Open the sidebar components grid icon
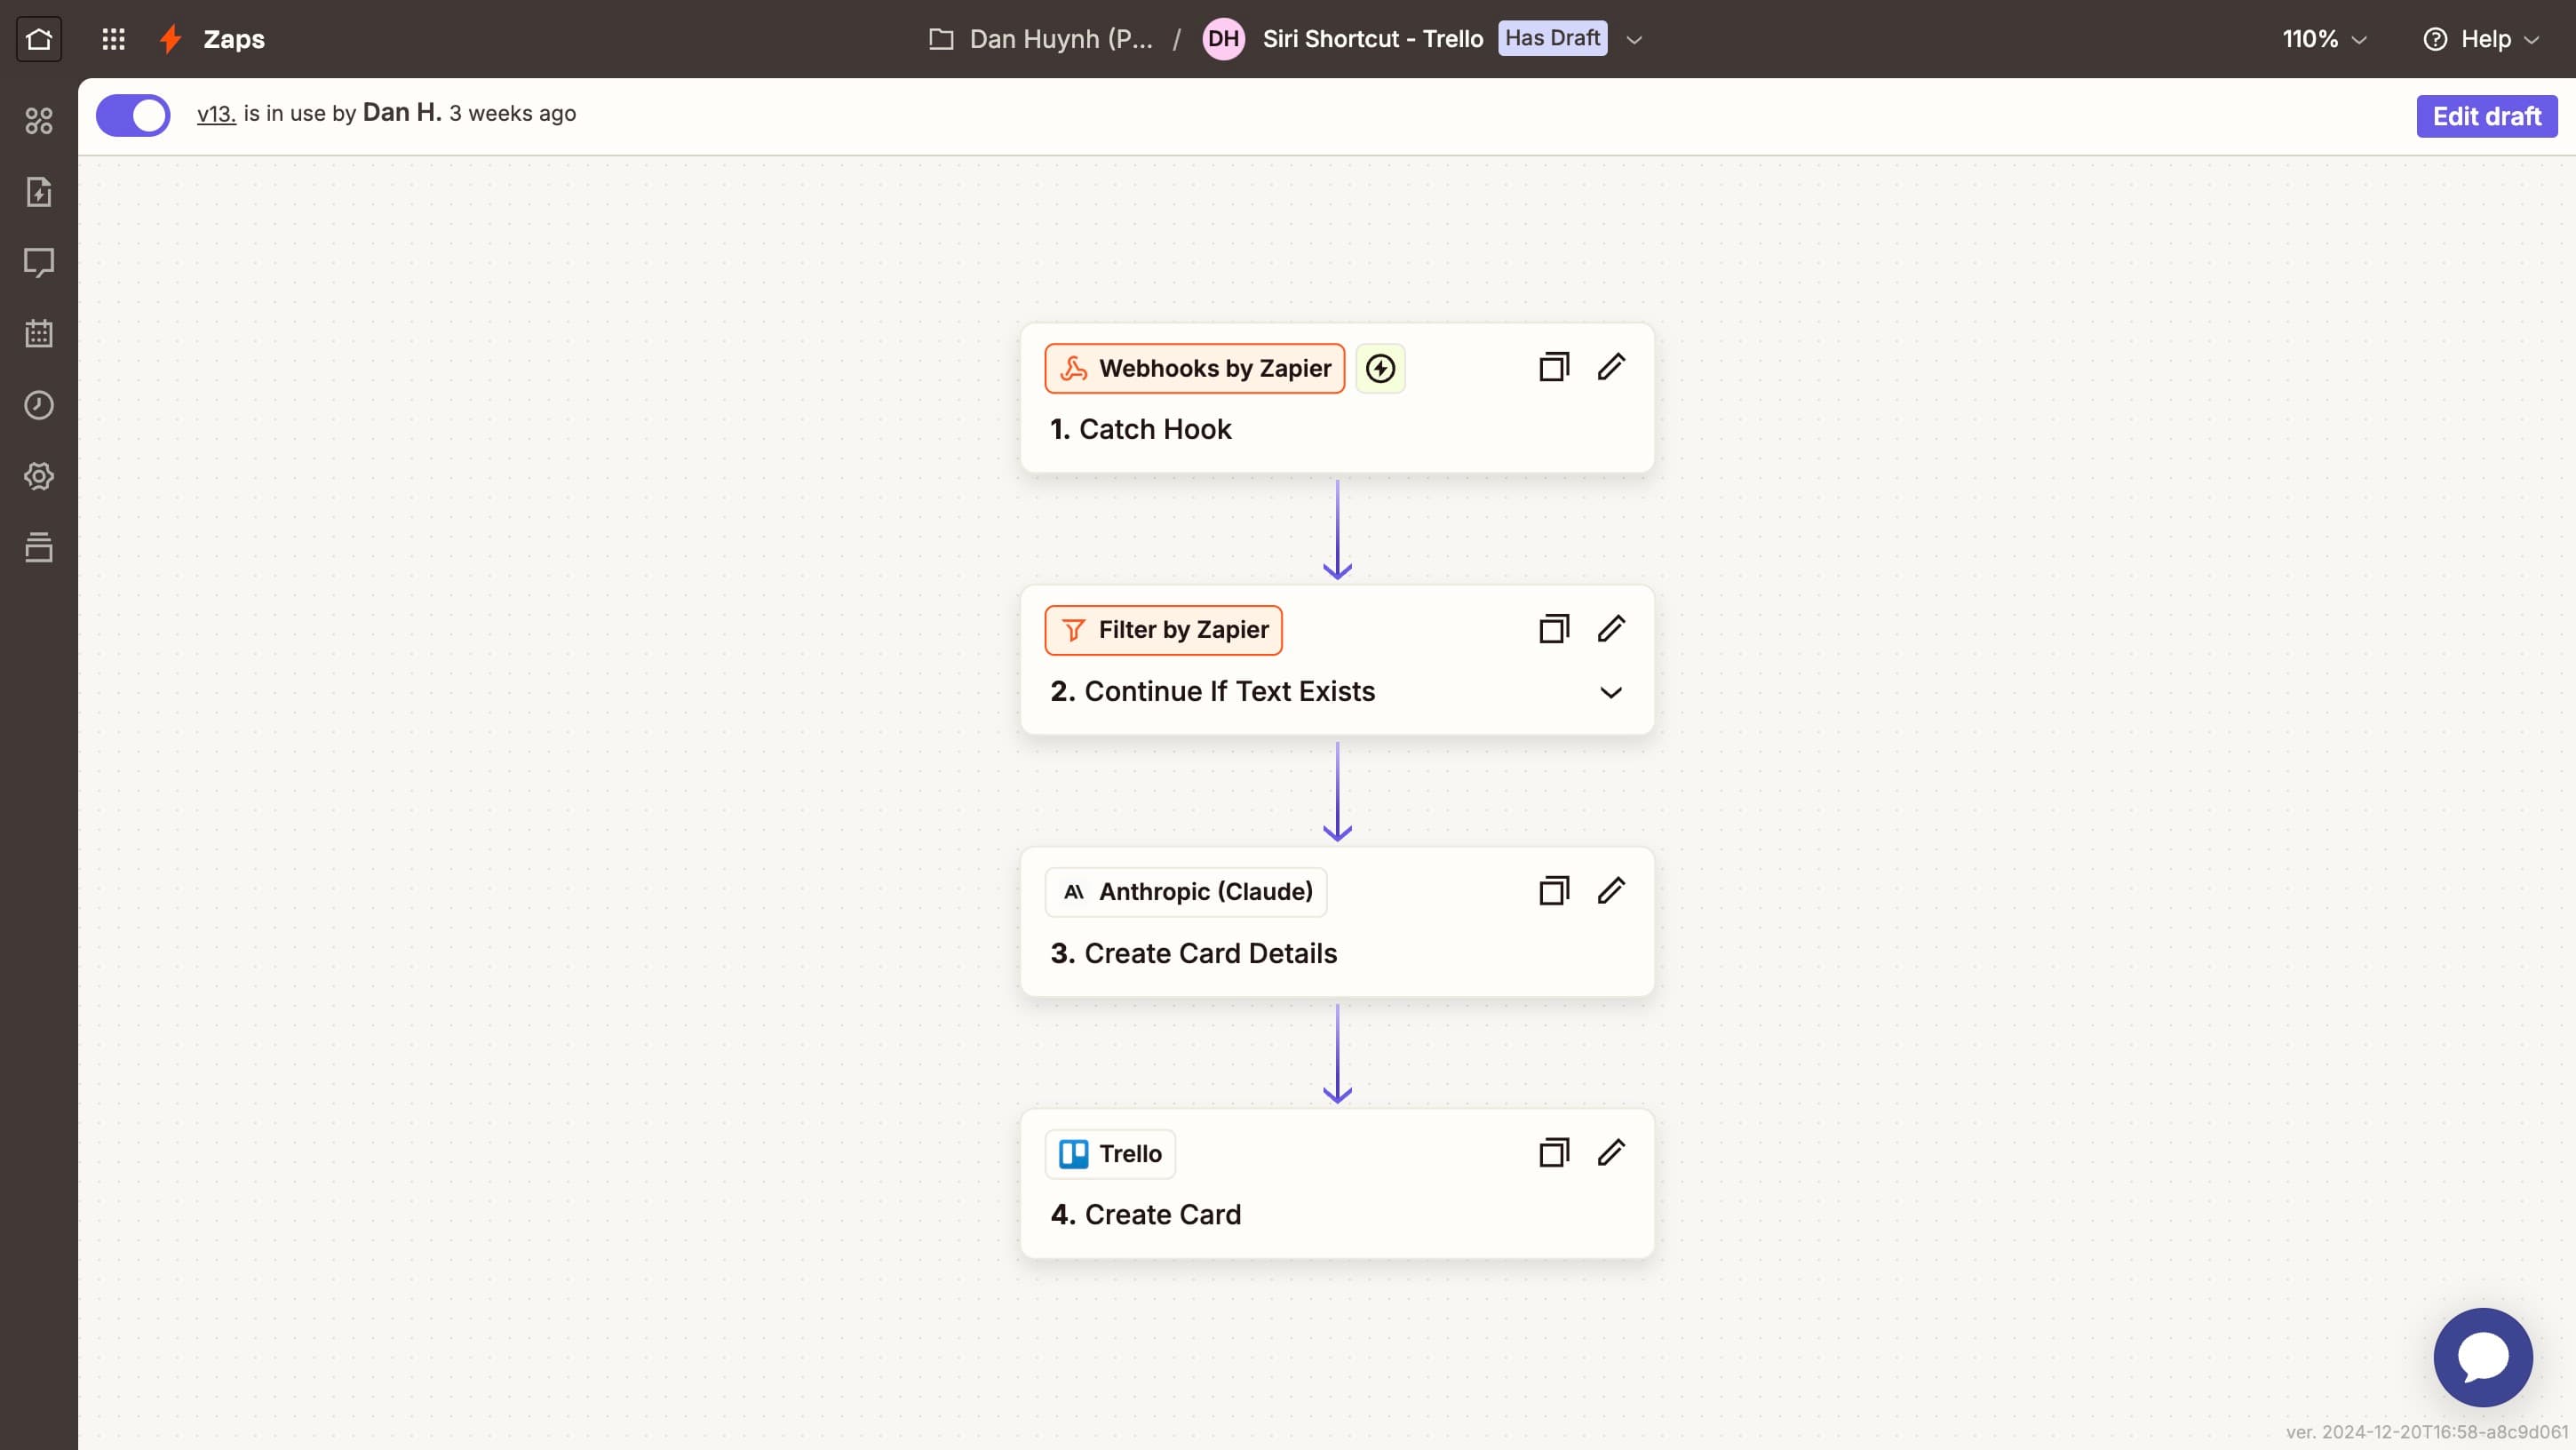This screenshot has width=2576, height=1450. [x=39, y=121]
